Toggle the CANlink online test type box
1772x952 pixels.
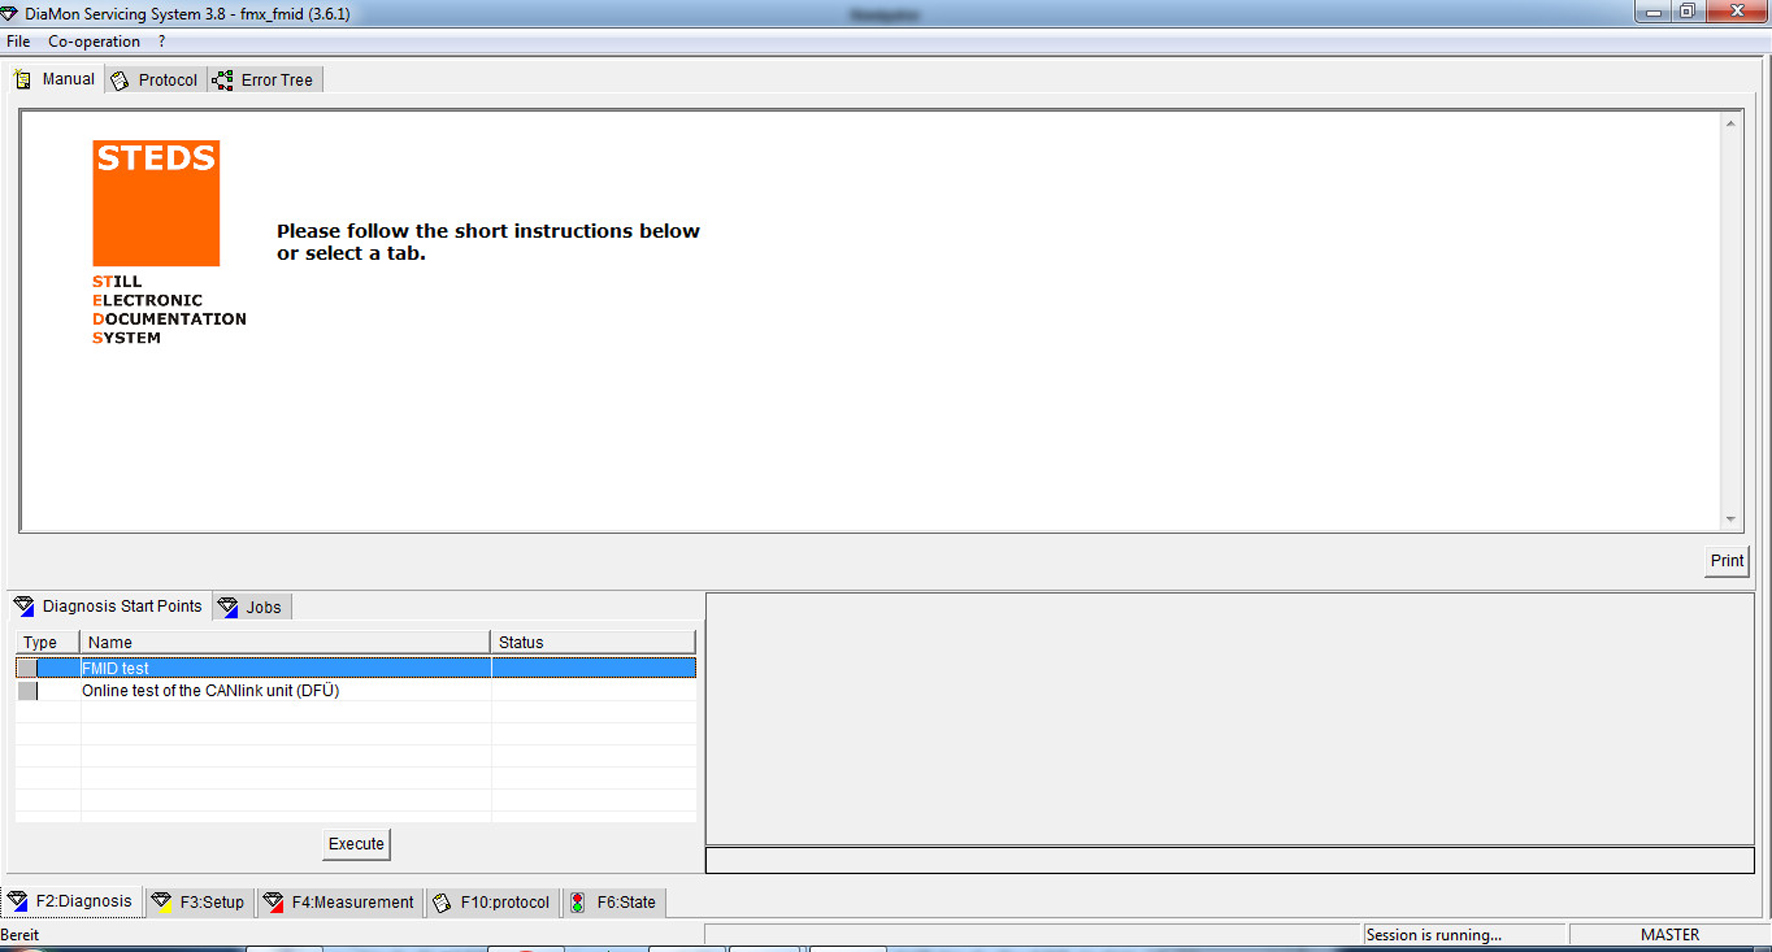click(x=27, y=691)
